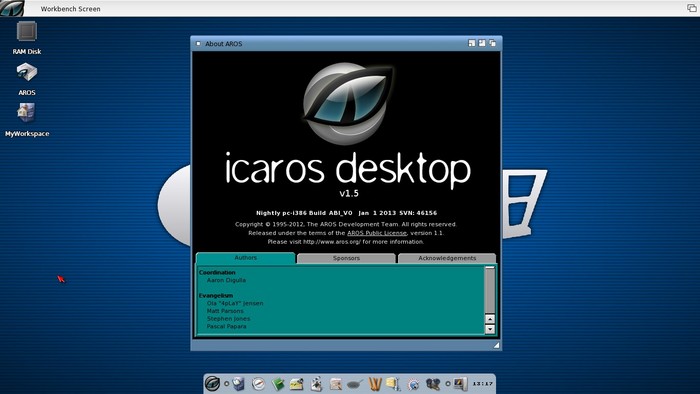Open the AROS Public License link
Viewport: 700px width, 394px height.
click(x=377, y=233)
